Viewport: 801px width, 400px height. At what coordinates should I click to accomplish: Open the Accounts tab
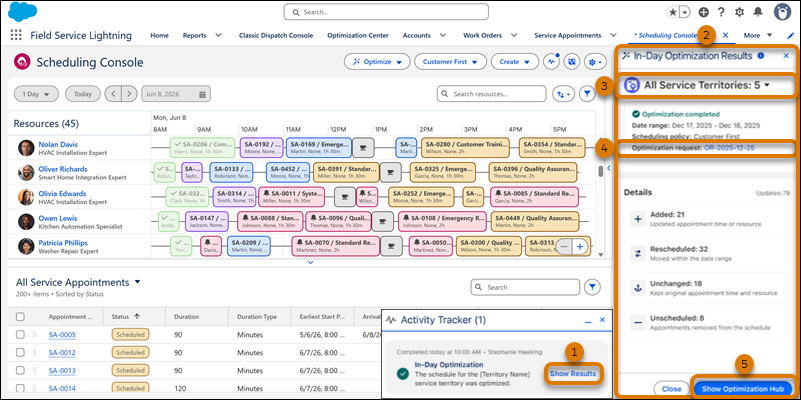click(416, 35)
